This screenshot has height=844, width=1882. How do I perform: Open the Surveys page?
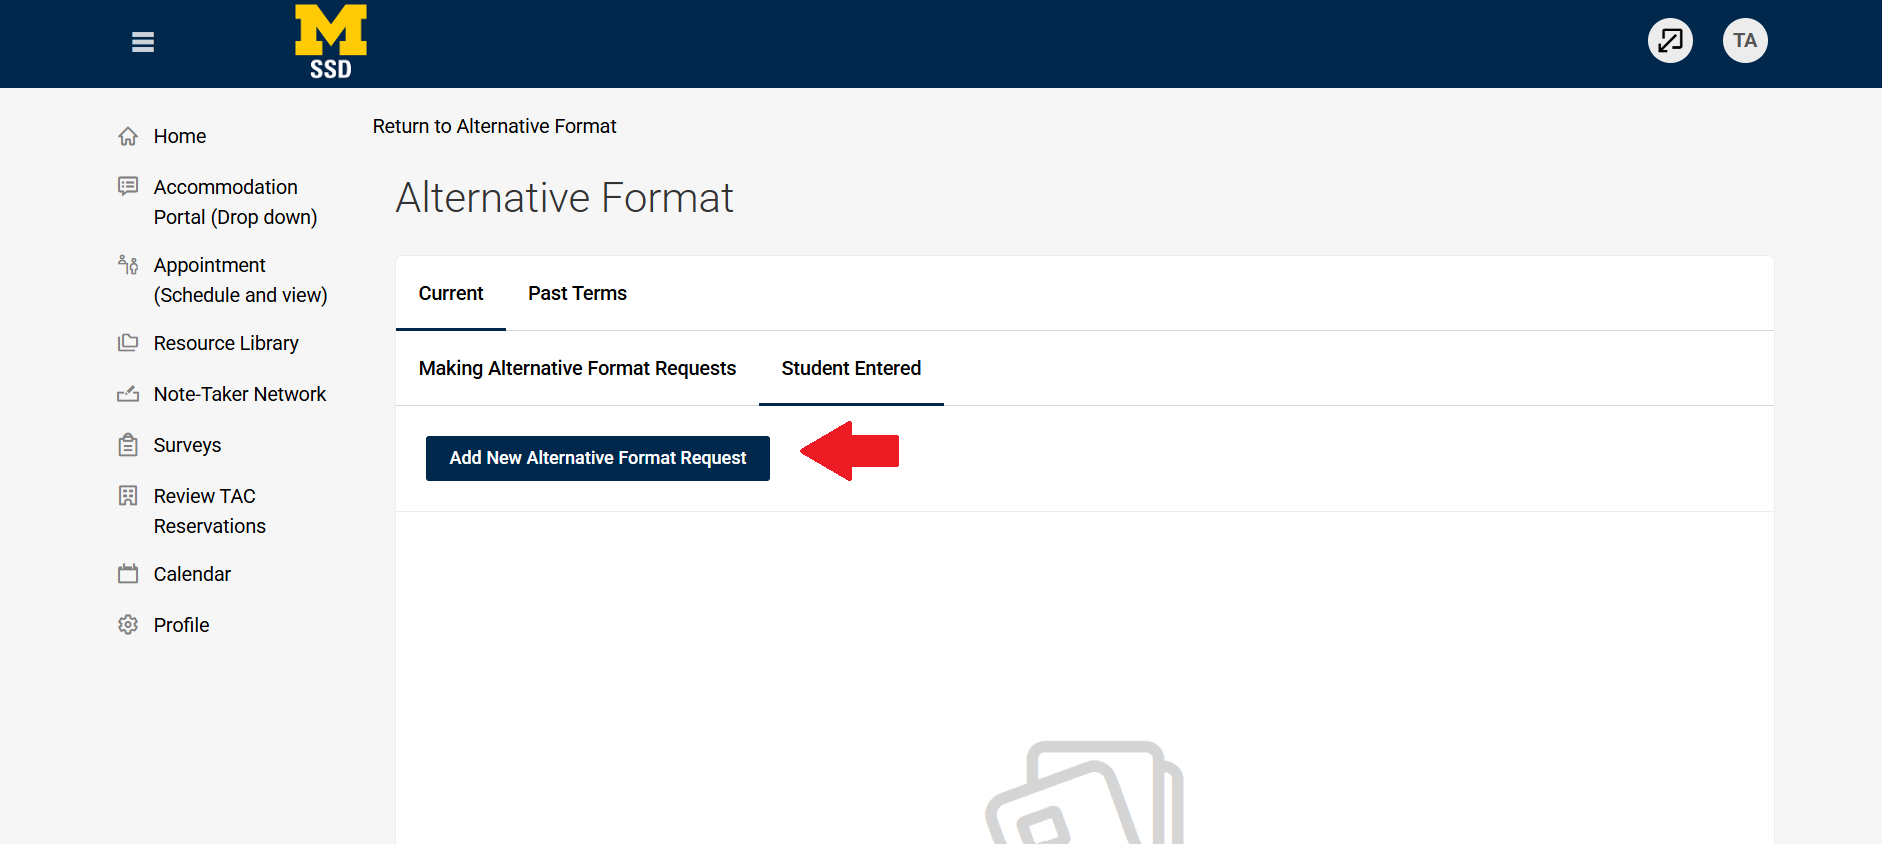coord(187,445)
